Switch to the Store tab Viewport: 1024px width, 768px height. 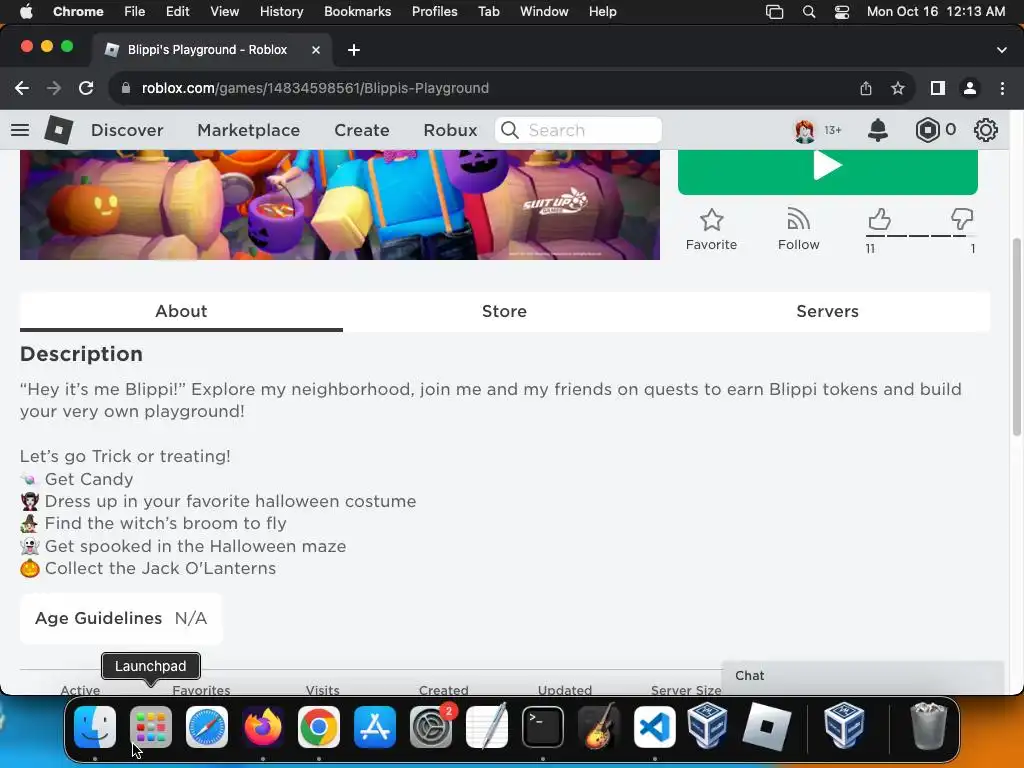504,312
